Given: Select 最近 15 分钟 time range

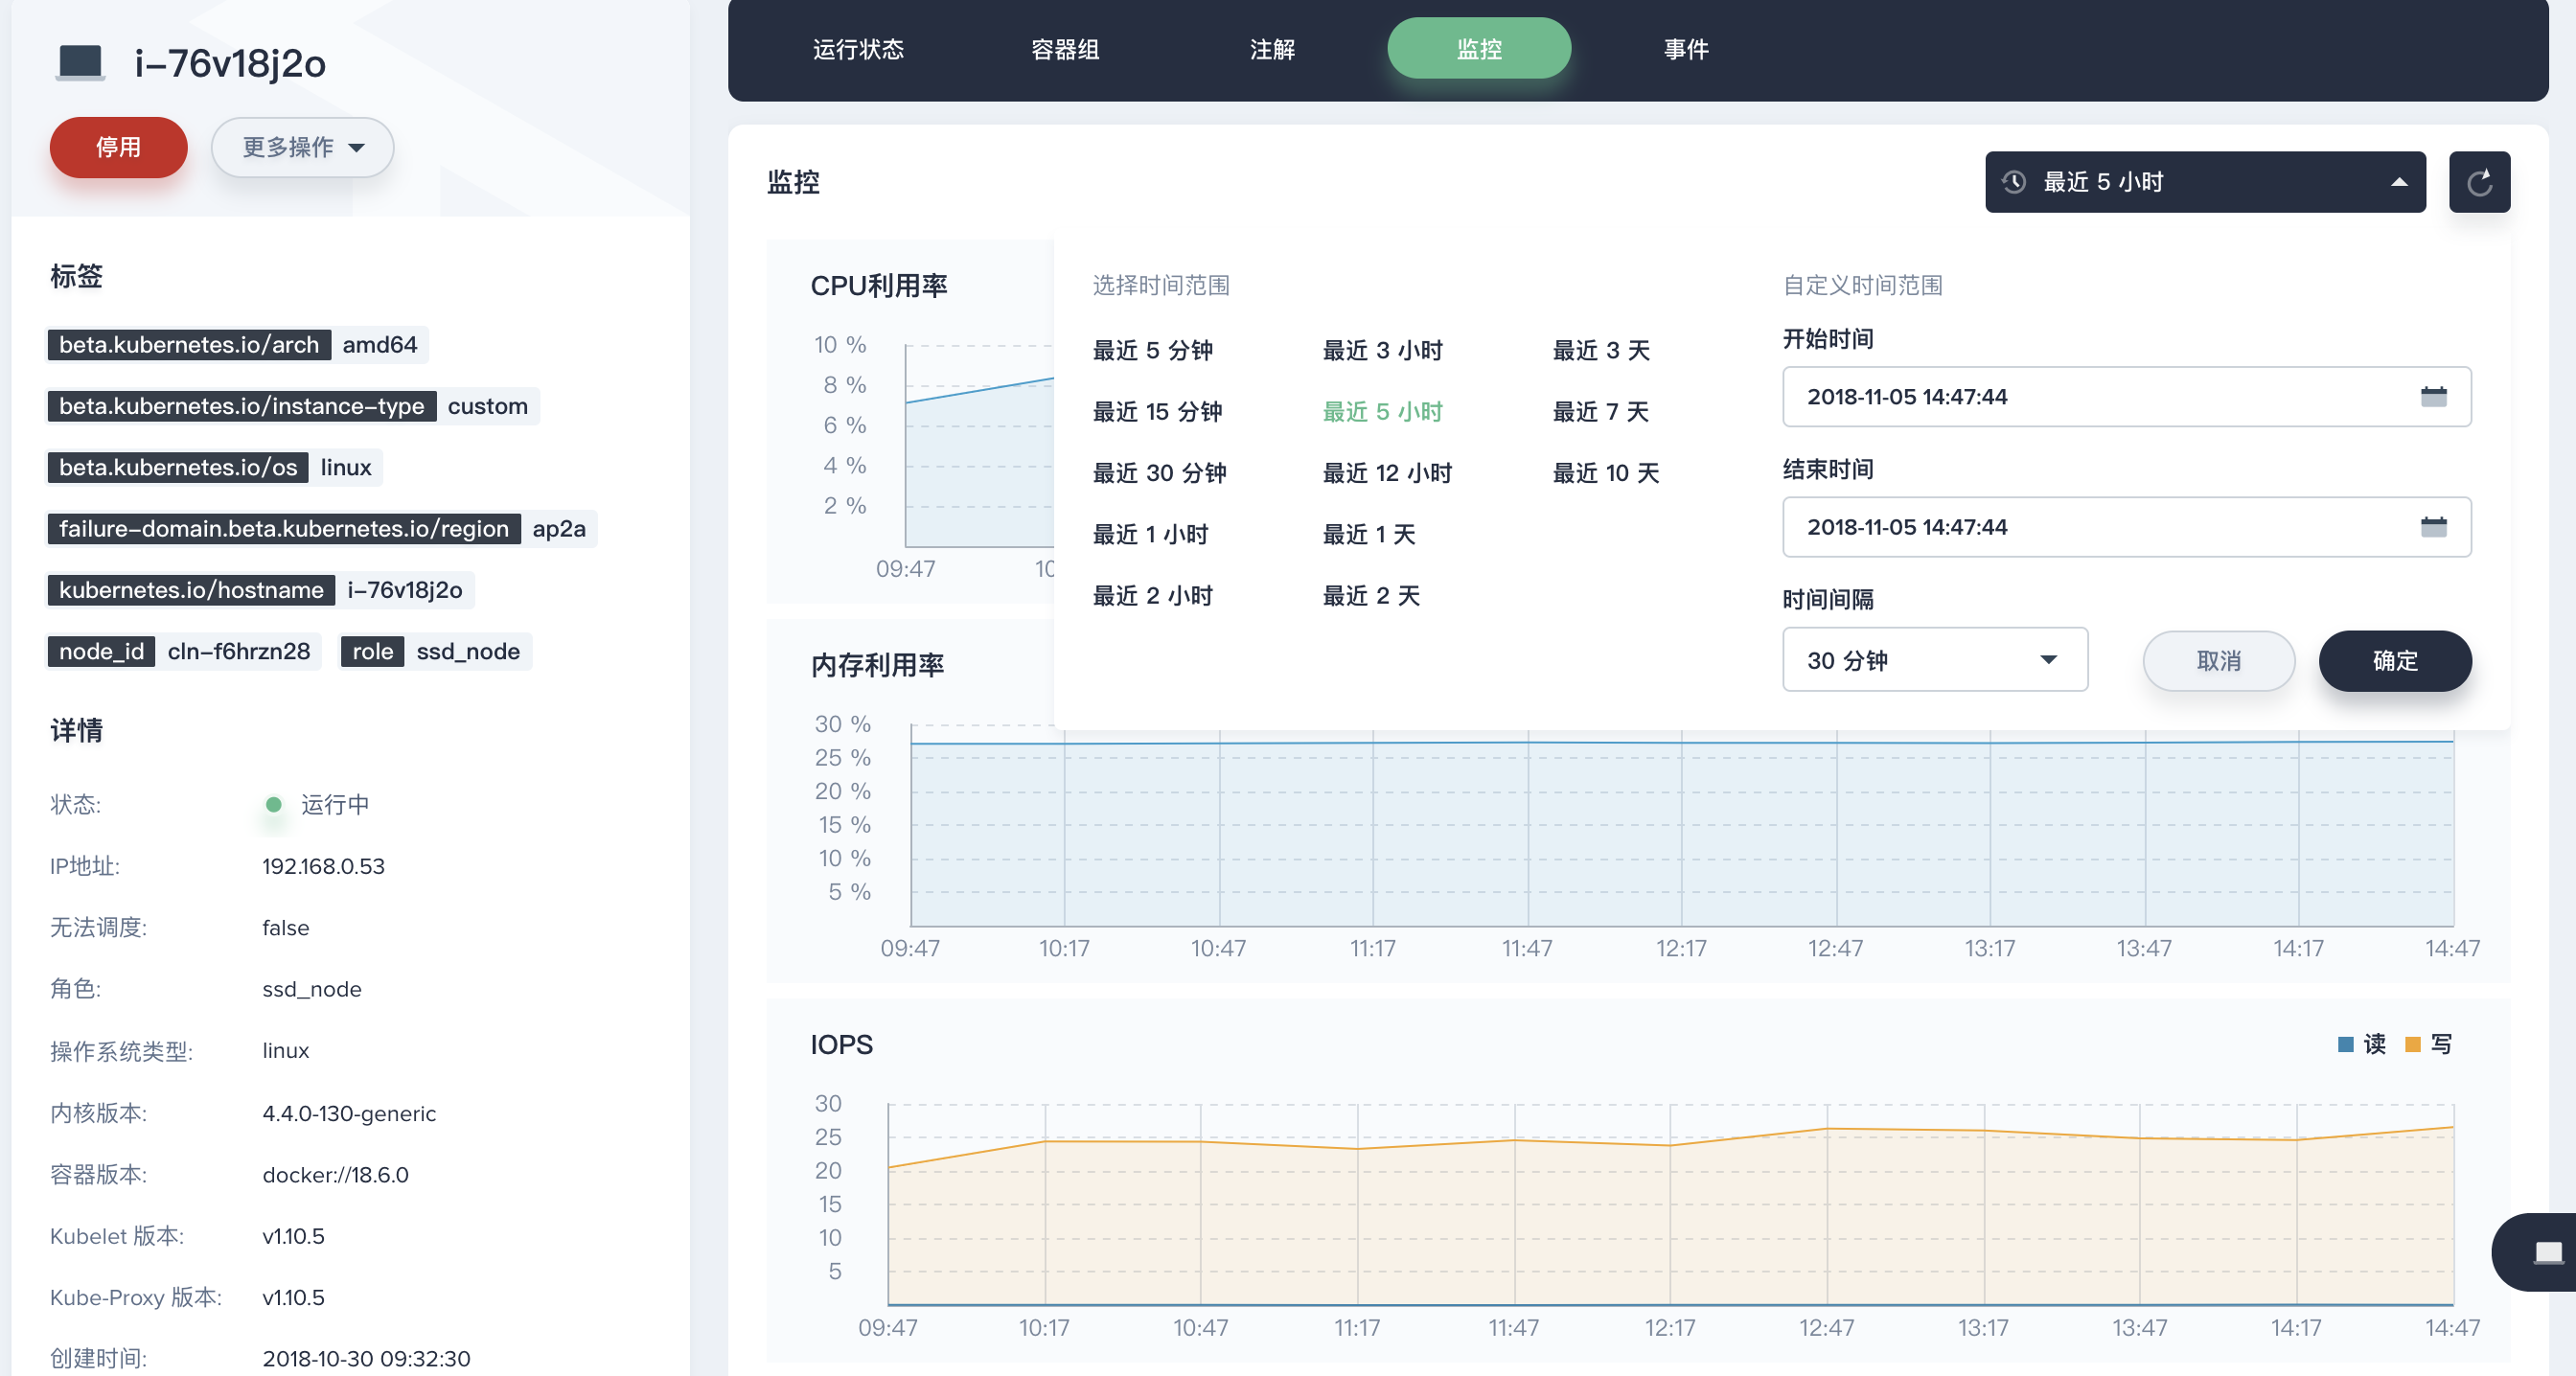Looking at the screenshot, I should pyautogui.click(x=1157, y=411).
